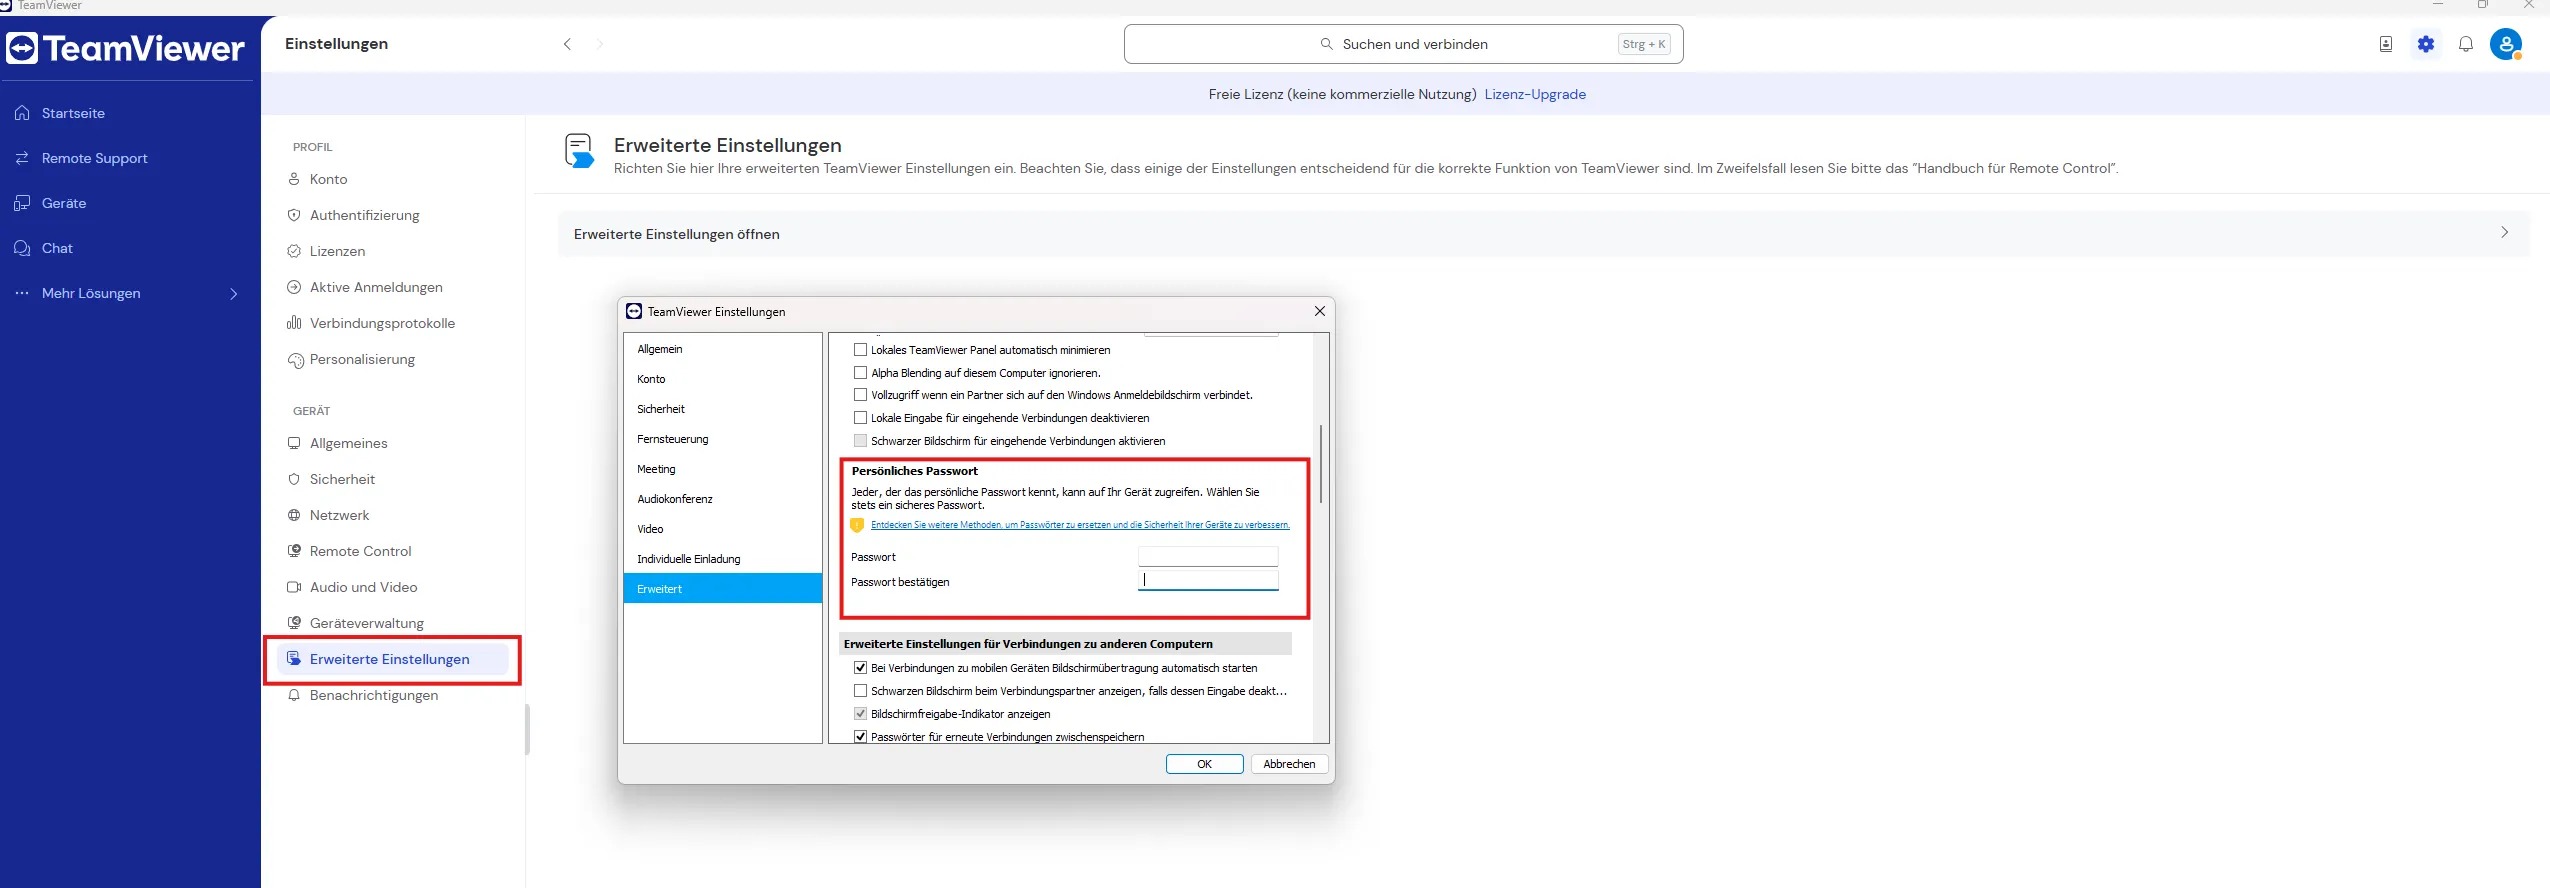Click the Allgemeines monitor icon

[x=294, y=443]
